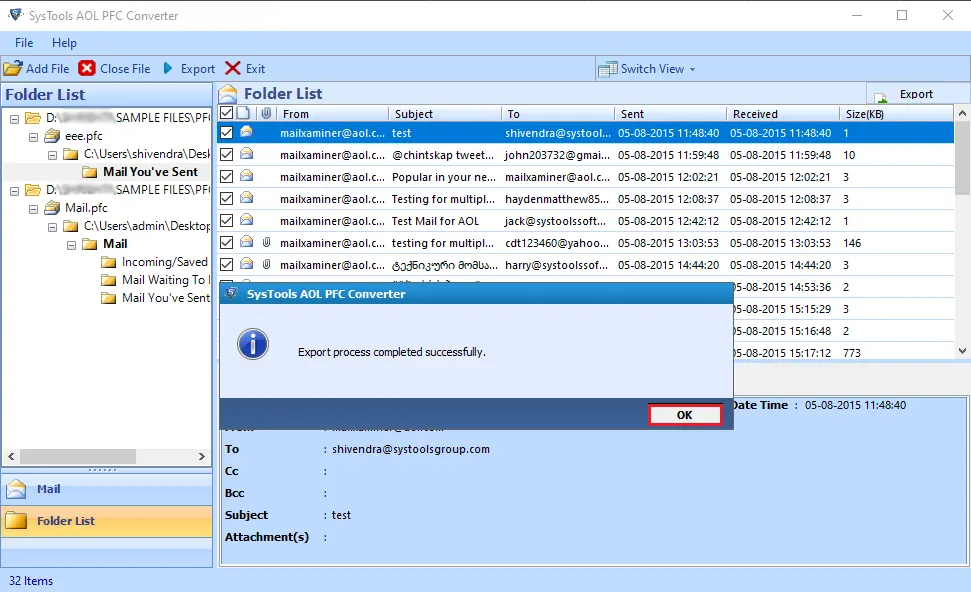
Task: Switch to the Folder List pane tab
Action: pyautogui.click(x=107, y=521)
